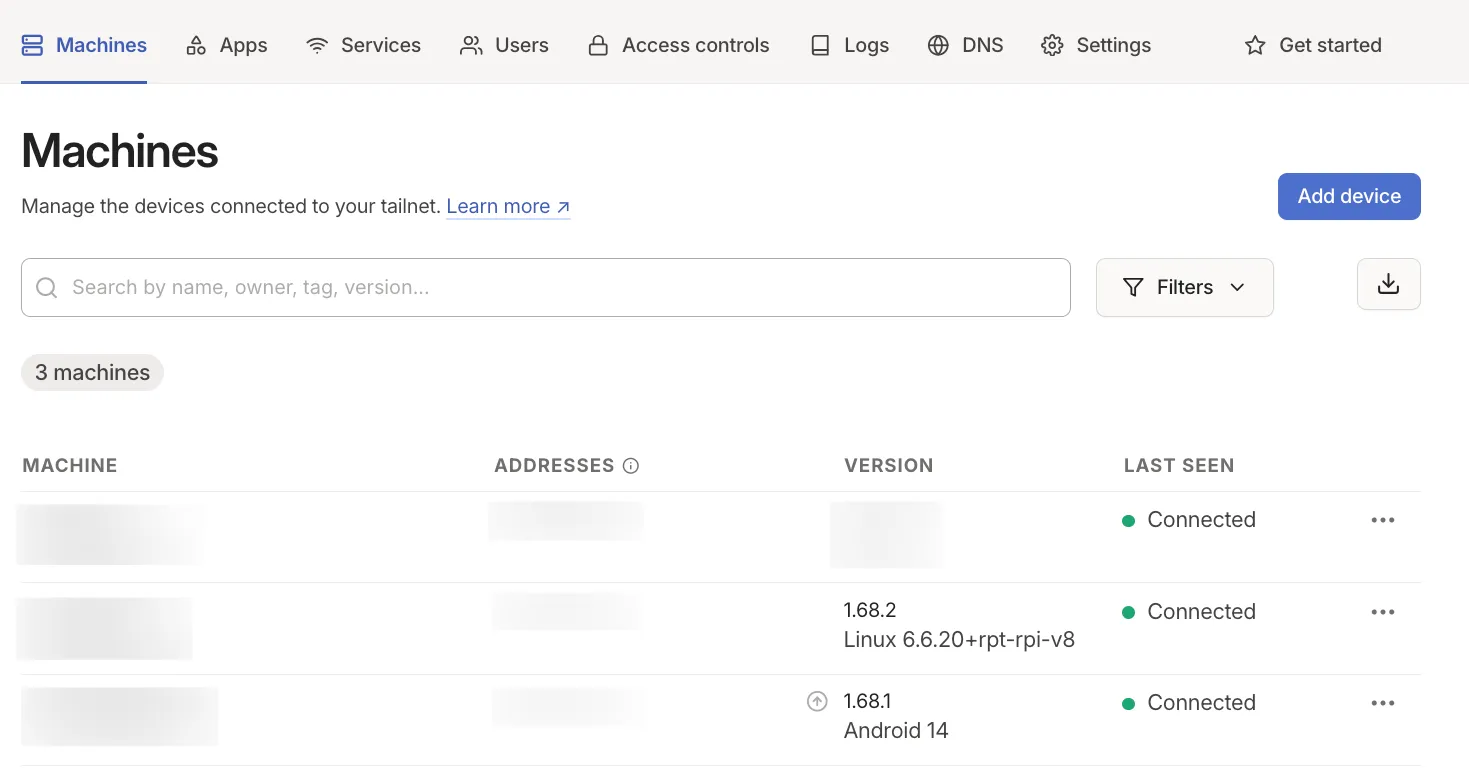Open Settings via the gear icon
Image resolution: width=1469 pixels, height=774 pixels.
[1051, 44]
